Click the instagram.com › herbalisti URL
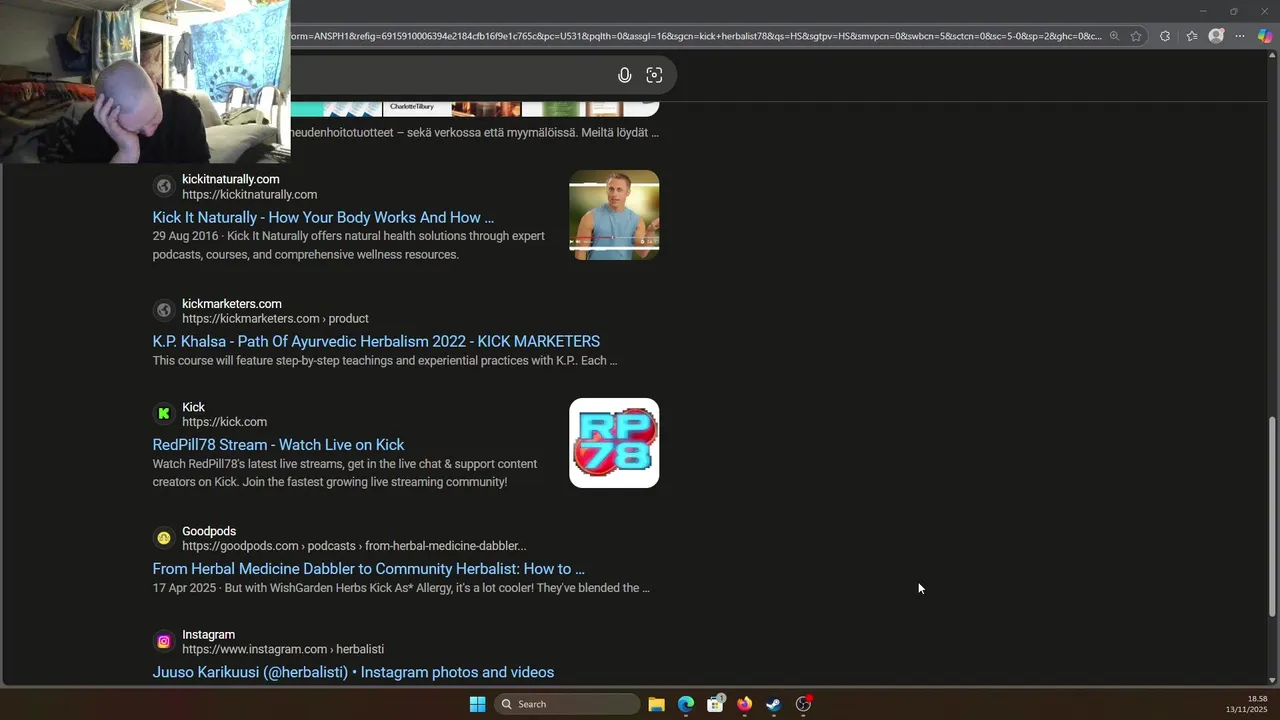The height and width of the screenshot is (720, 1280). (283, 650)
